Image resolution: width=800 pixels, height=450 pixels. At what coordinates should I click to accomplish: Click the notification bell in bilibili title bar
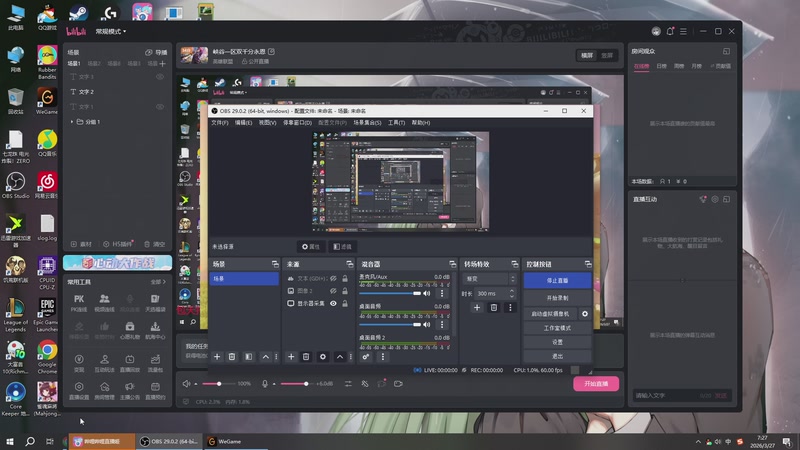tap(670, 31)
